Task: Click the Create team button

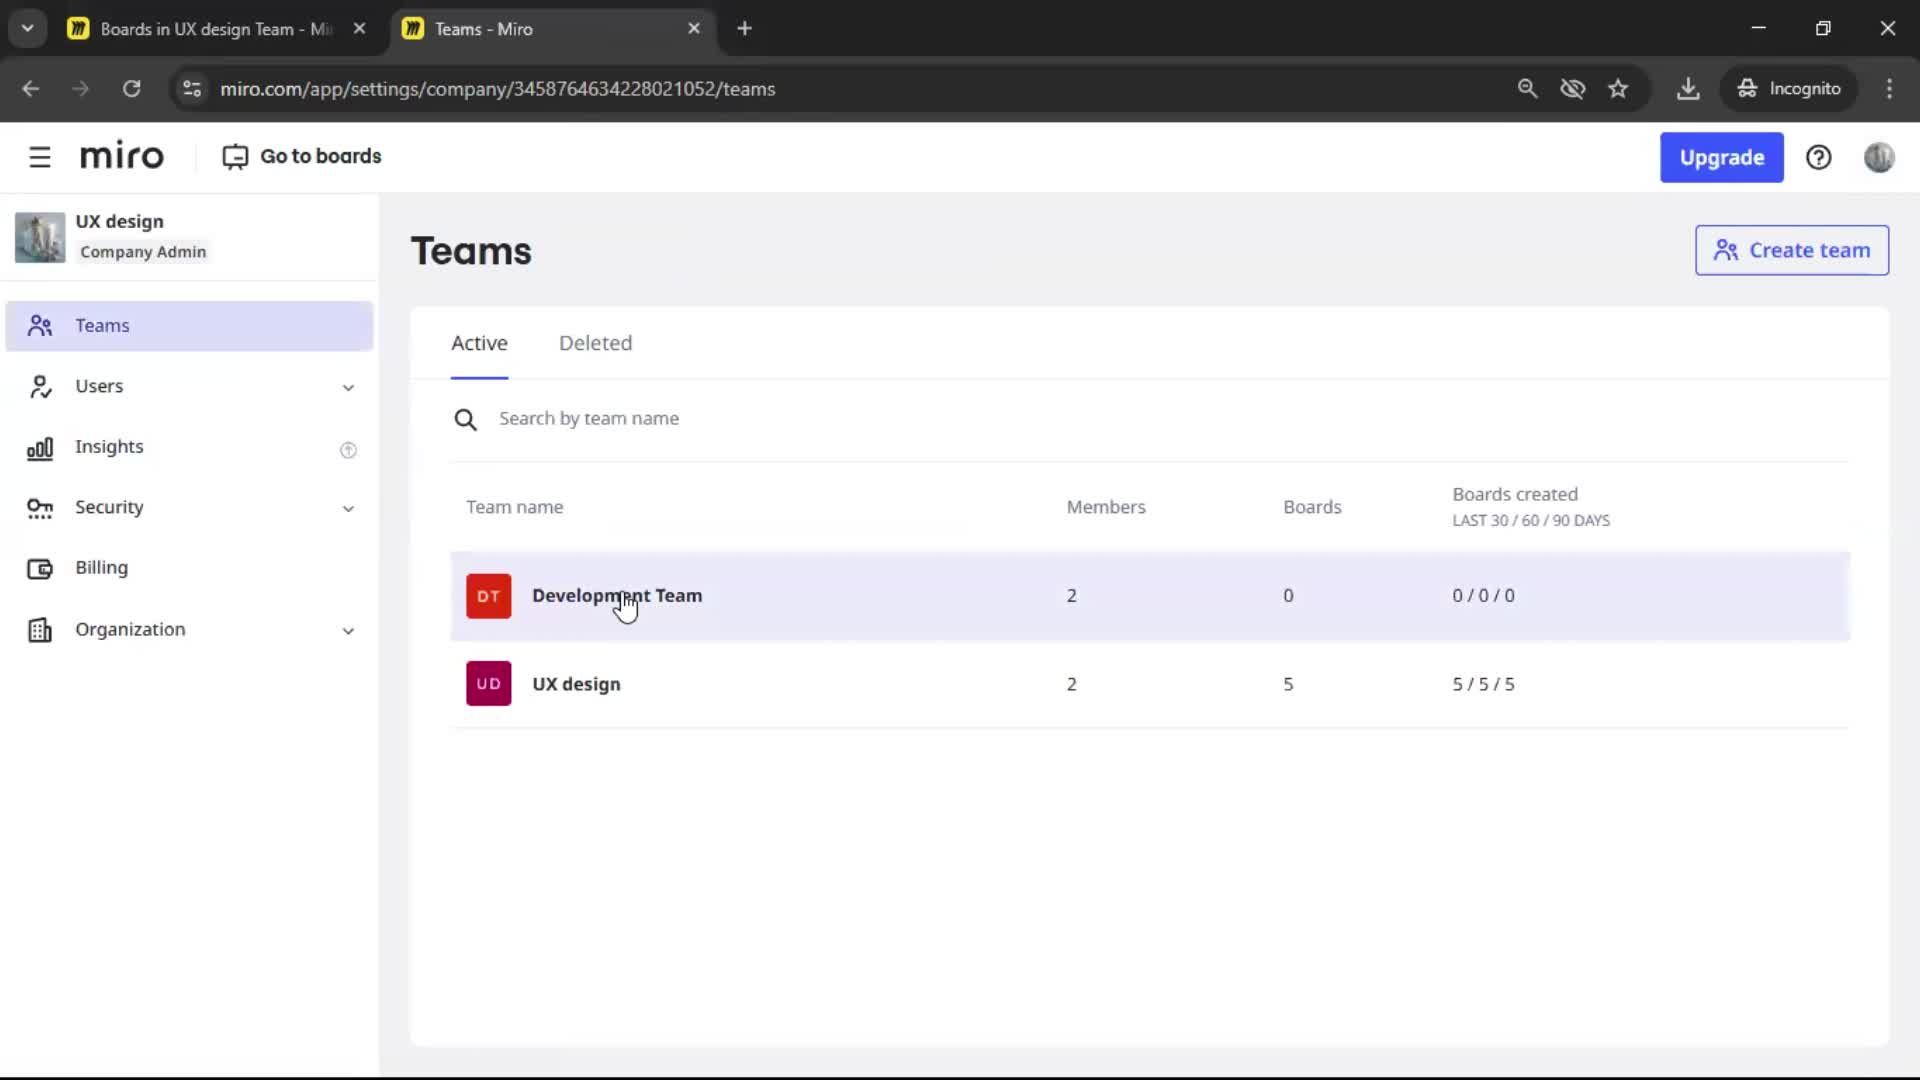Action: coord(1791,250)
